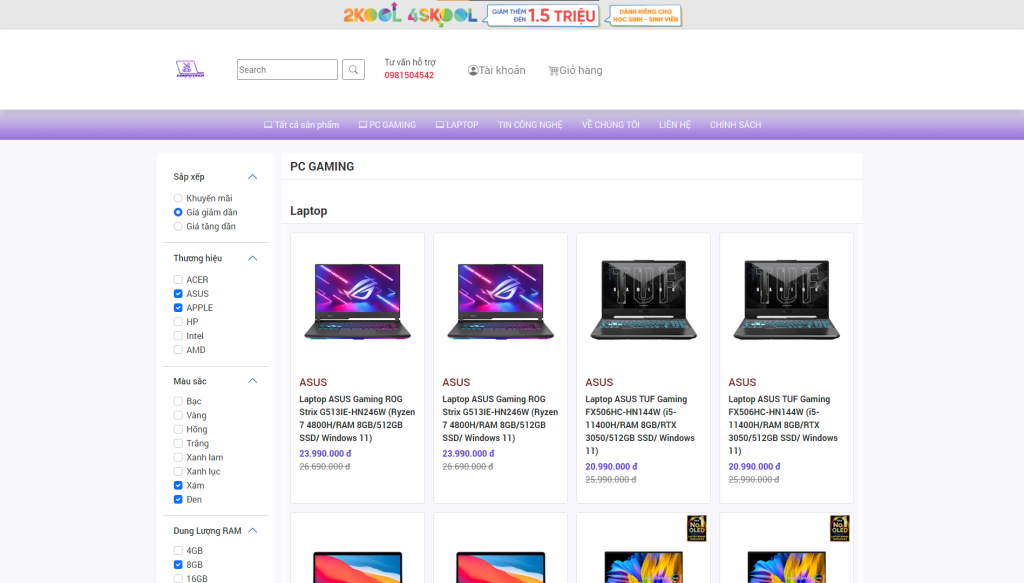The image size is (1024, 583).
Task: Open the Giỏ hàng shopping cart icon
Action: (553, 71)
